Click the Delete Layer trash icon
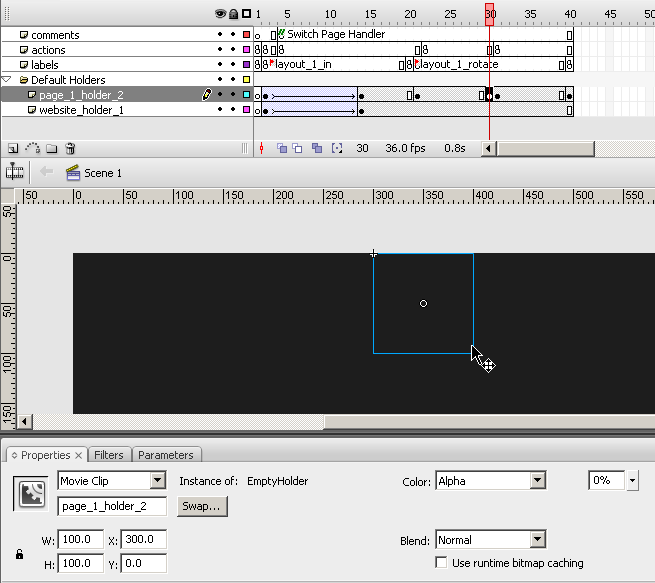The height and width of the screenshot is (583, 655). pos(70,148)
